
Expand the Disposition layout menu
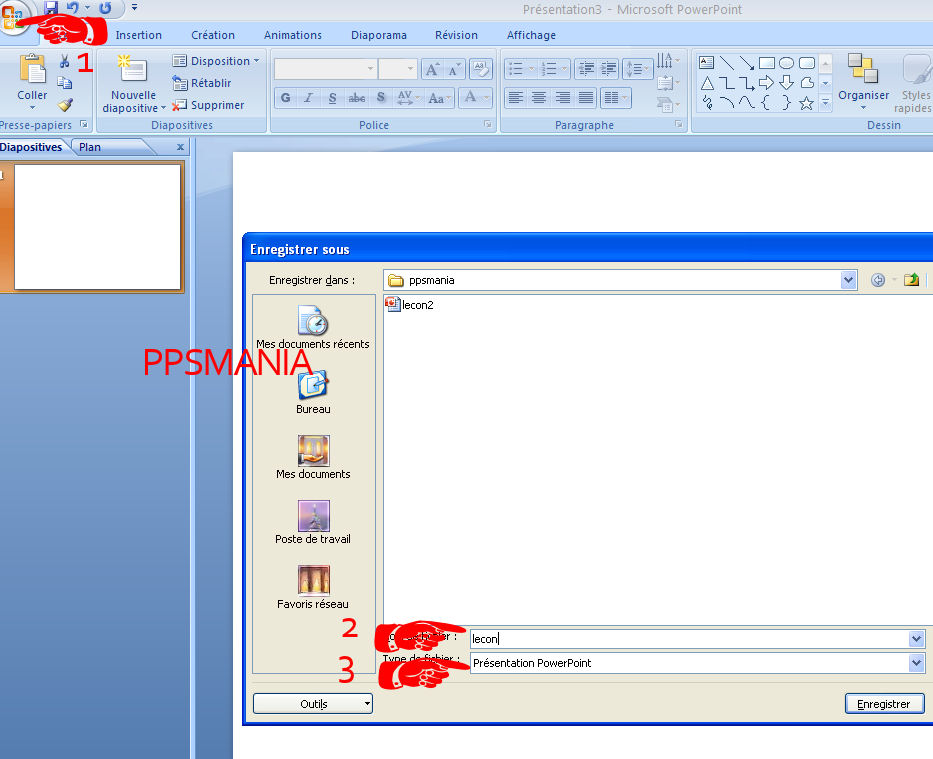coord(216,61)
